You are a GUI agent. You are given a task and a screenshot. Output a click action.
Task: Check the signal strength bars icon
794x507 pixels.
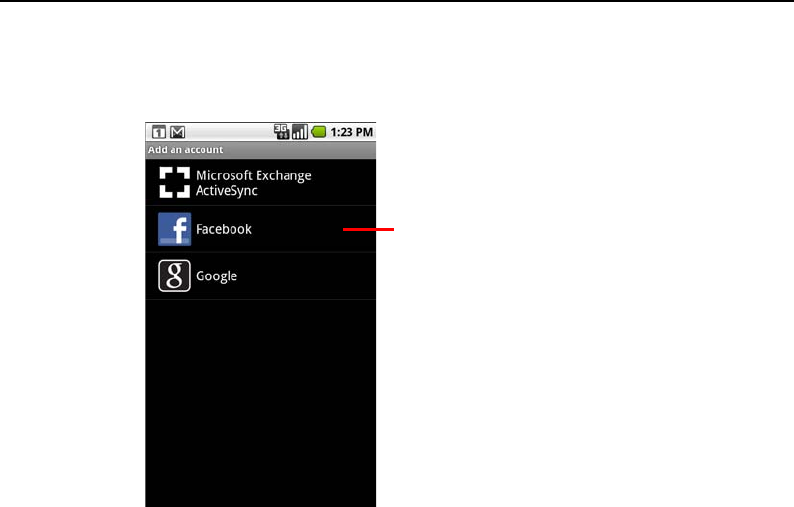coord(300,132)
